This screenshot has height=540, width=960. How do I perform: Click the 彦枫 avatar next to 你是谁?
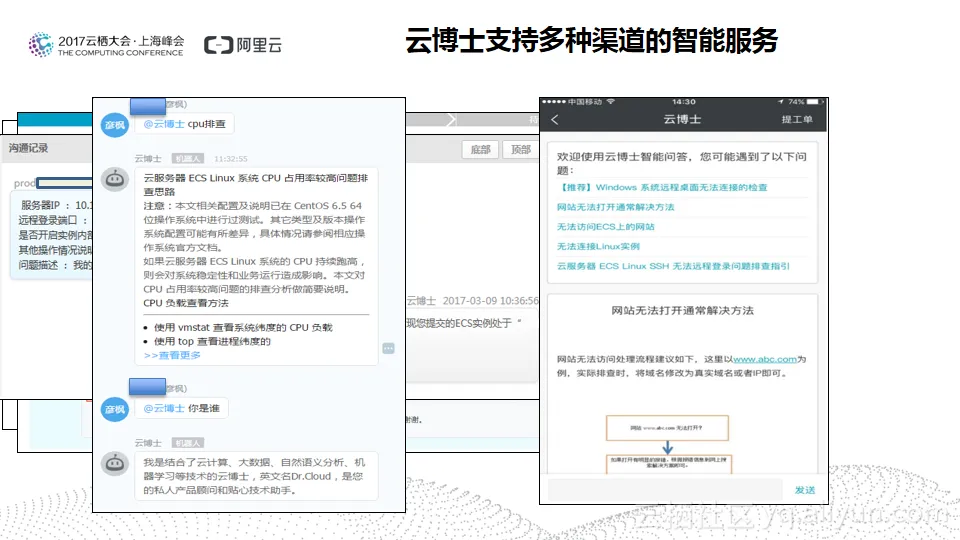(x=114, y=409)
